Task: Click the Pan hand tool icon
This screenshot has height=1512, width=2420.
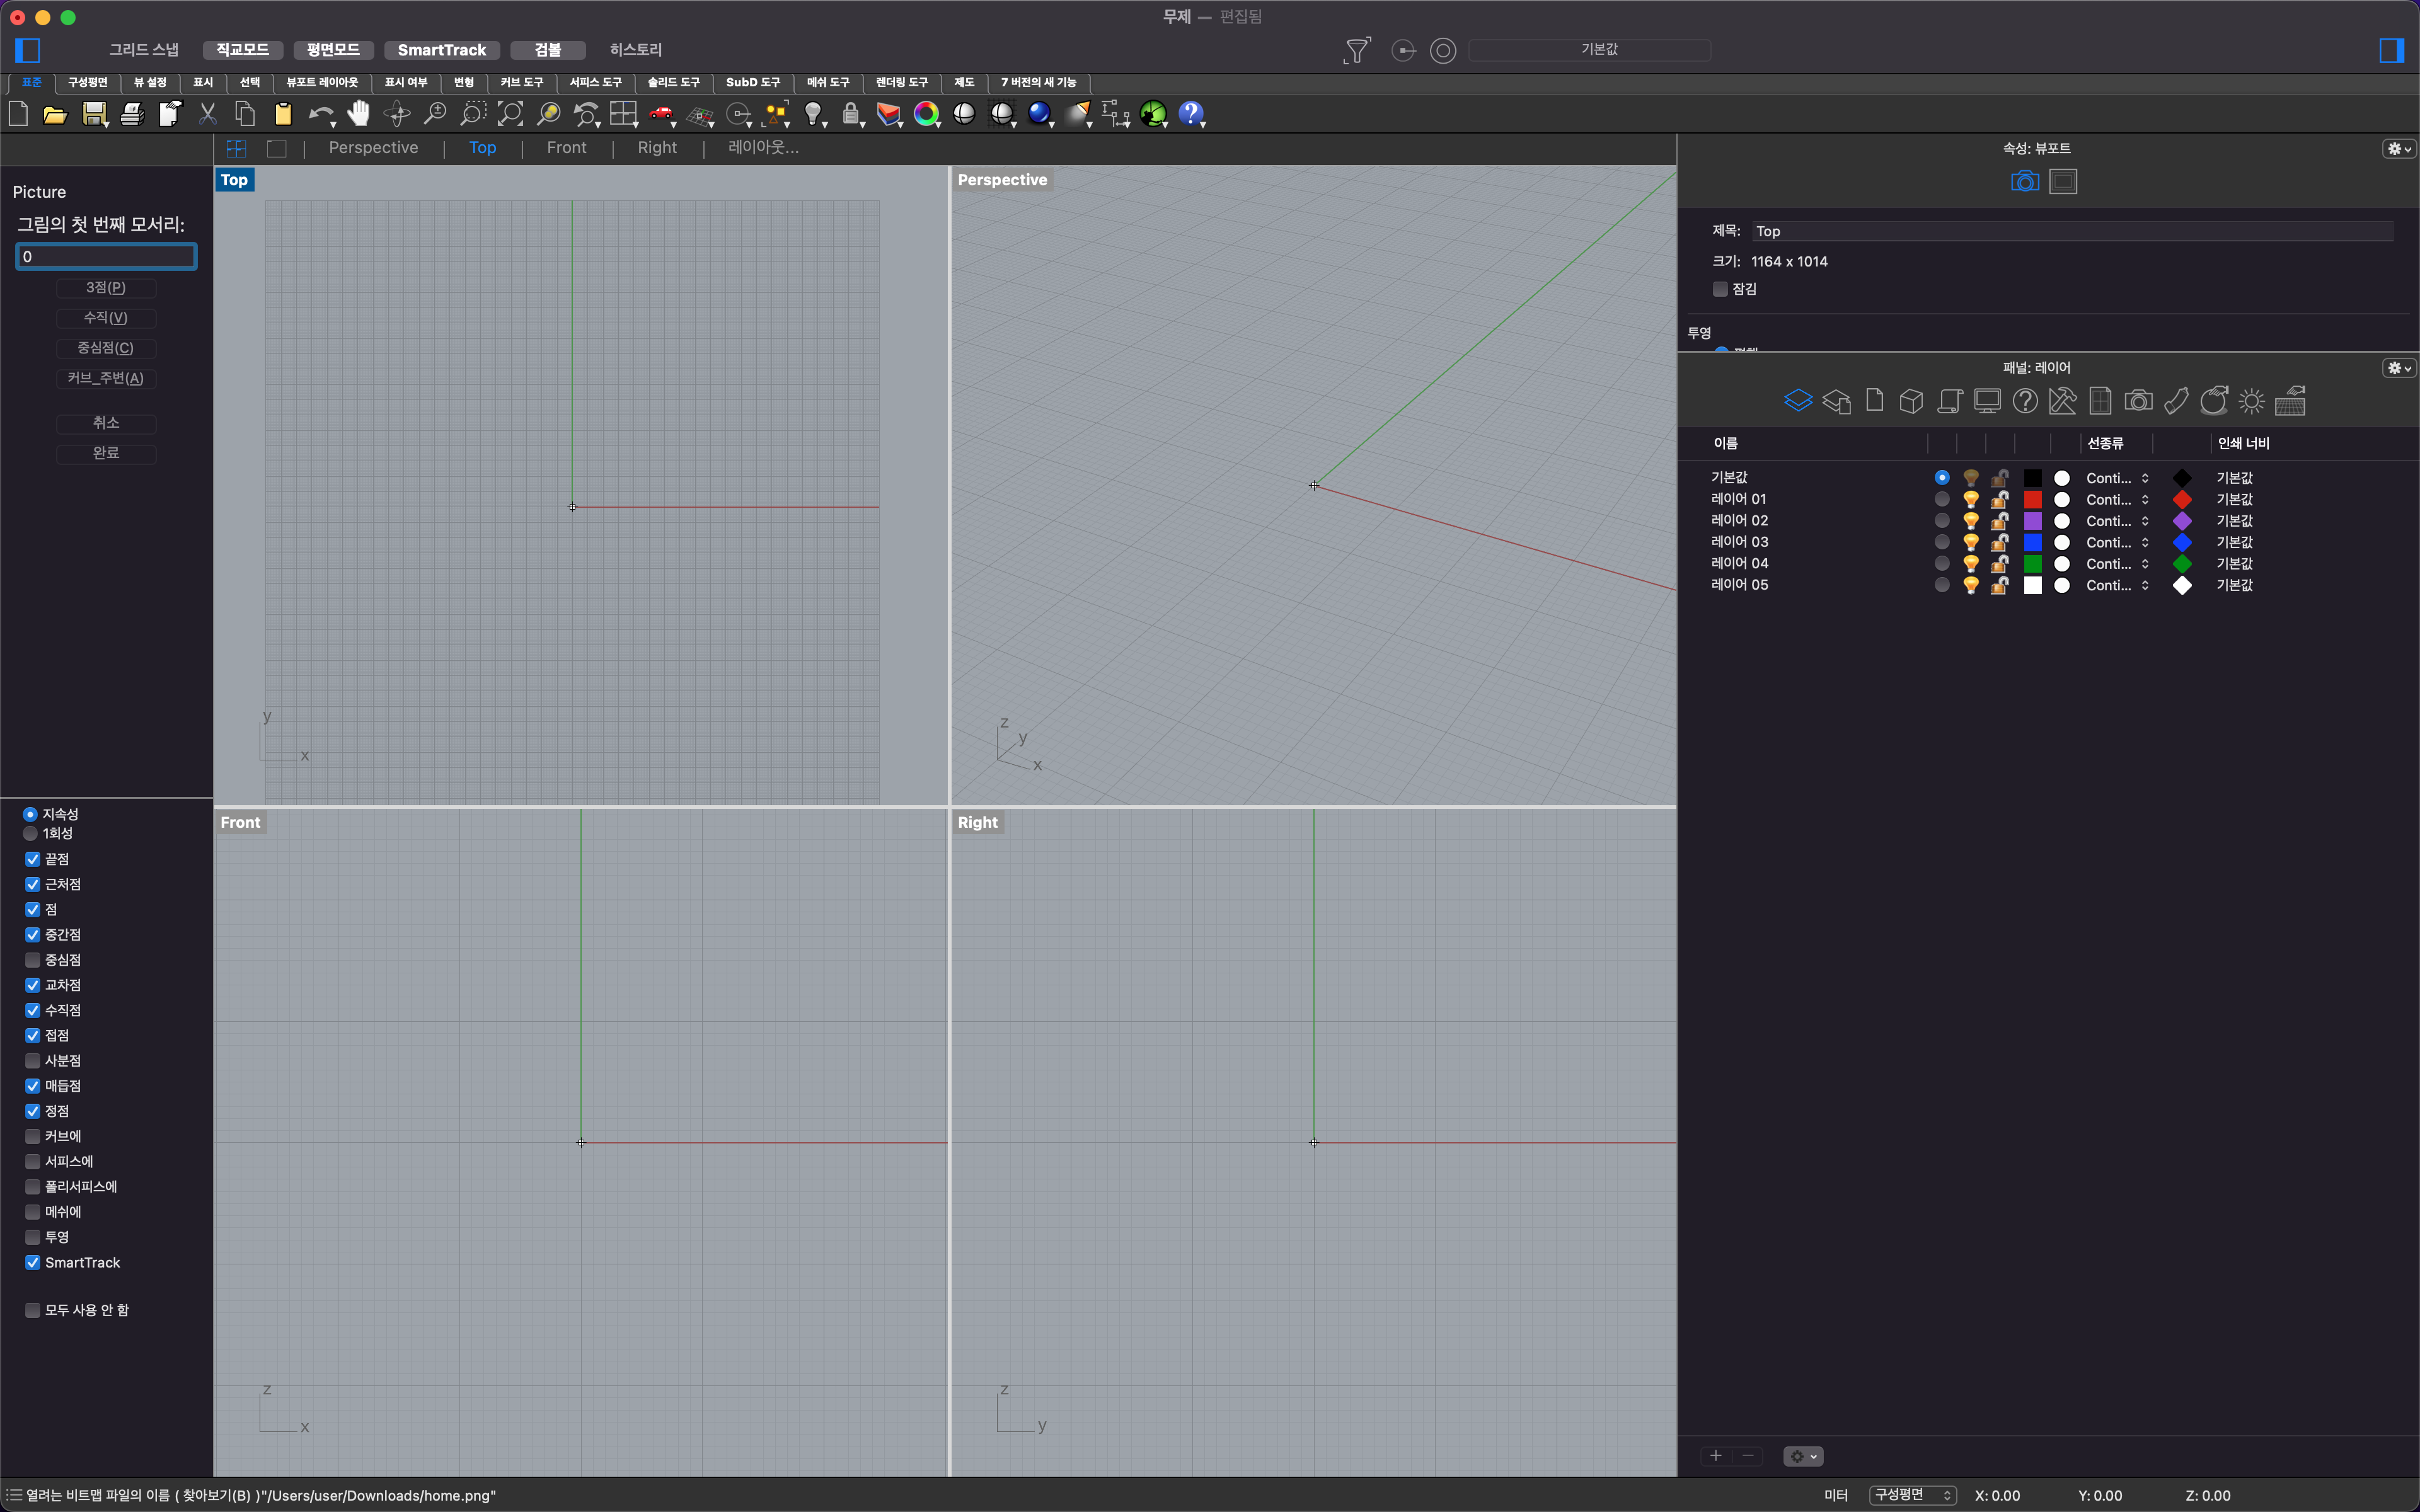Action: [358, 114]
